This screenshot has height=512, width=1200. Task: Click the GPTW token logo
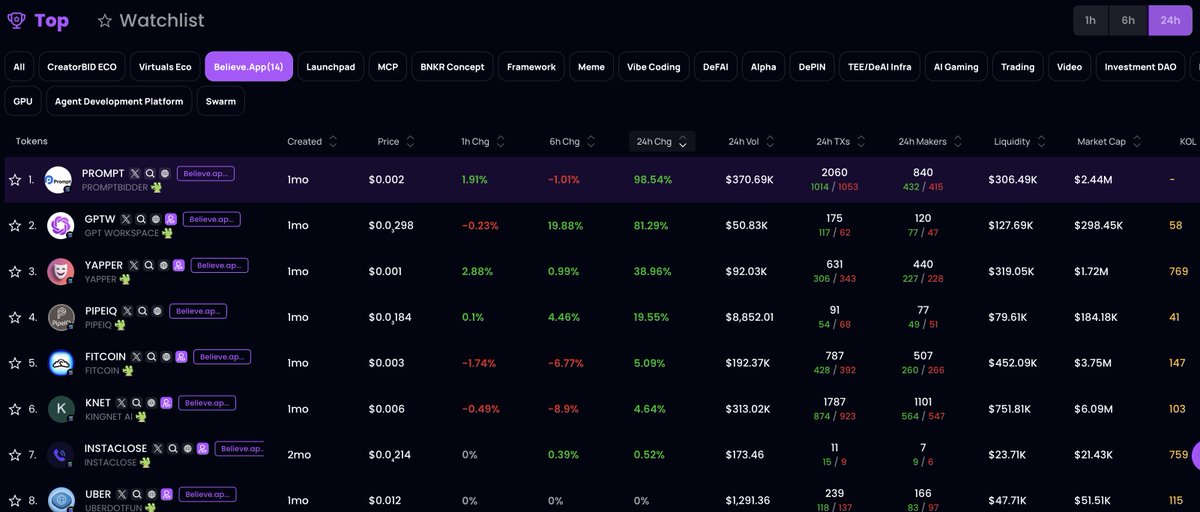point(60,226)
